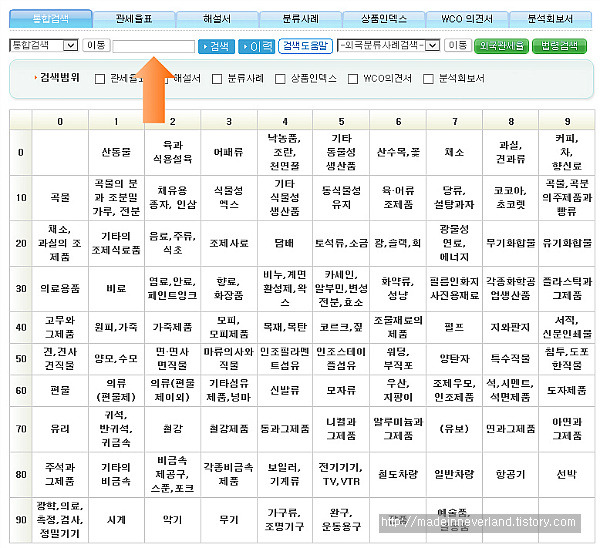
Task: Open the 분석회보서 tab
Action: [x=550, y=19]
